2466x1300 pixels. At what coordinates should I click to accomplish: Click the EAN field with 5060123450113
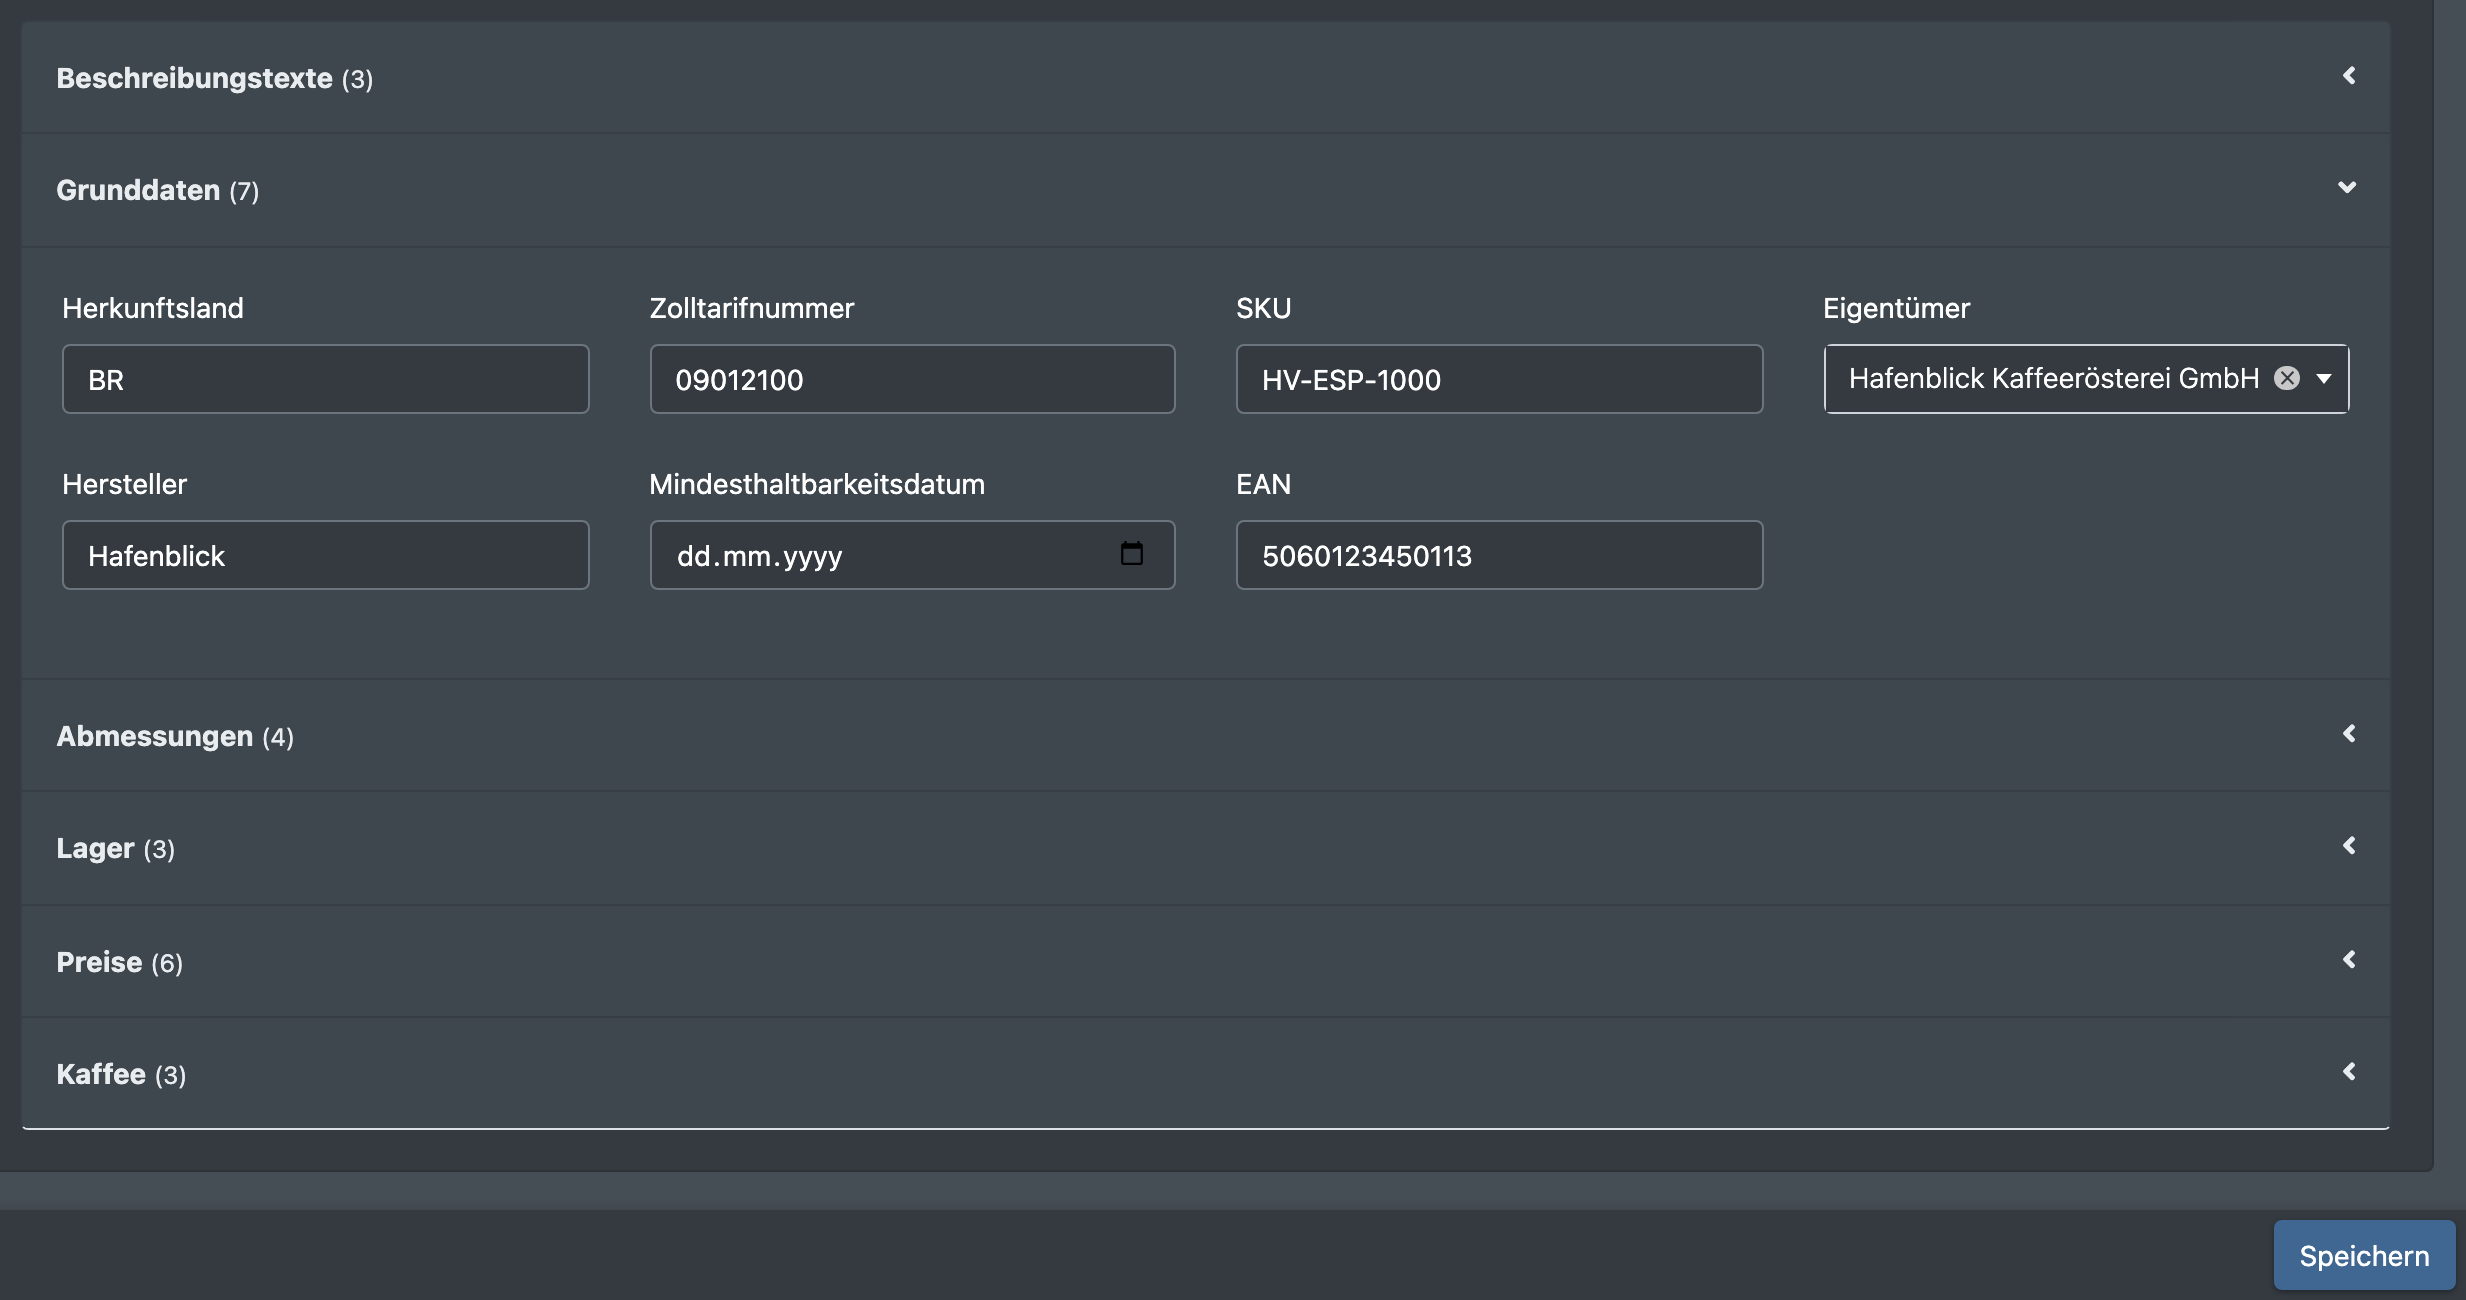click(x=1499, y=555)
